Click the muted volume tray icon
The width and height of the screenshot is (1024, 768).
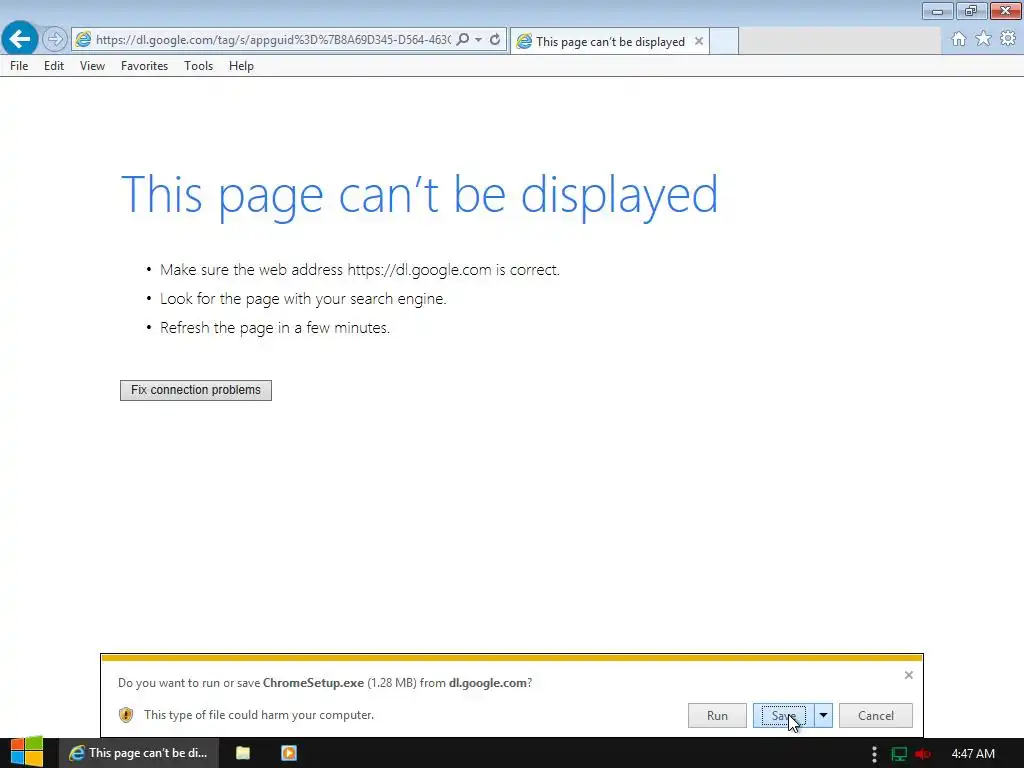923,754
